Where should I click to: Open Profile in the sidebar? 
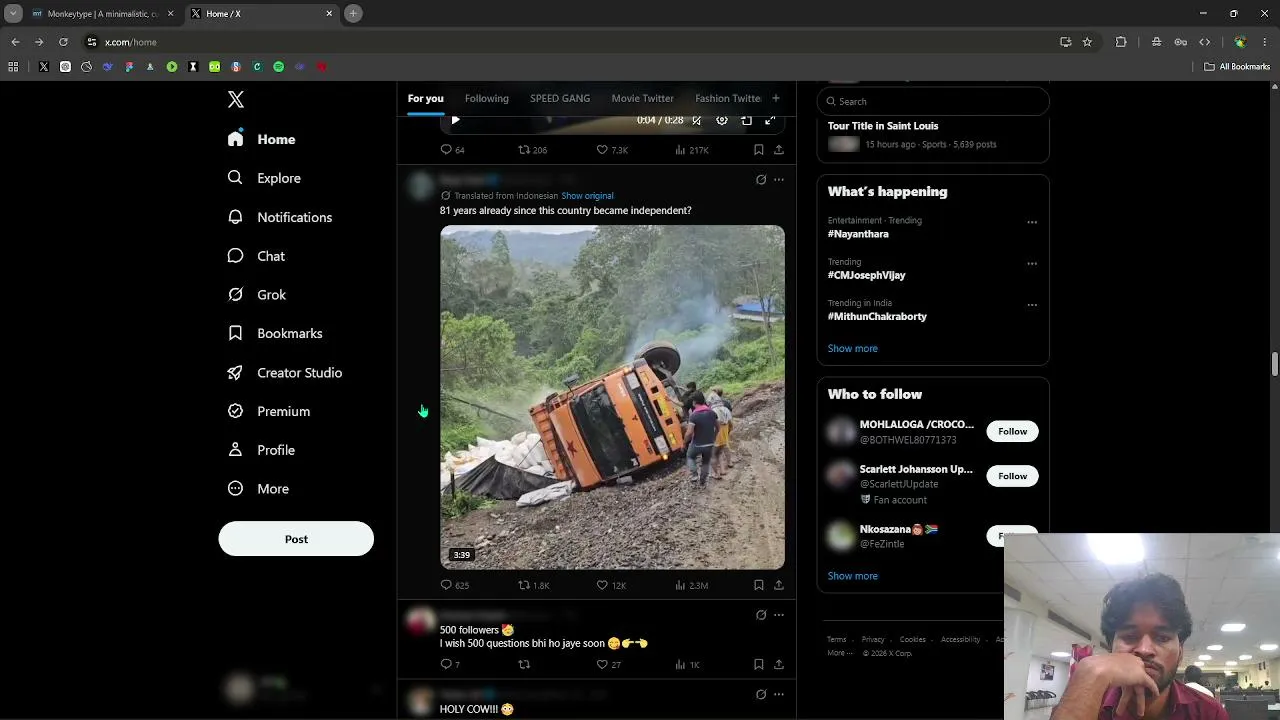[x=260, y=450]
